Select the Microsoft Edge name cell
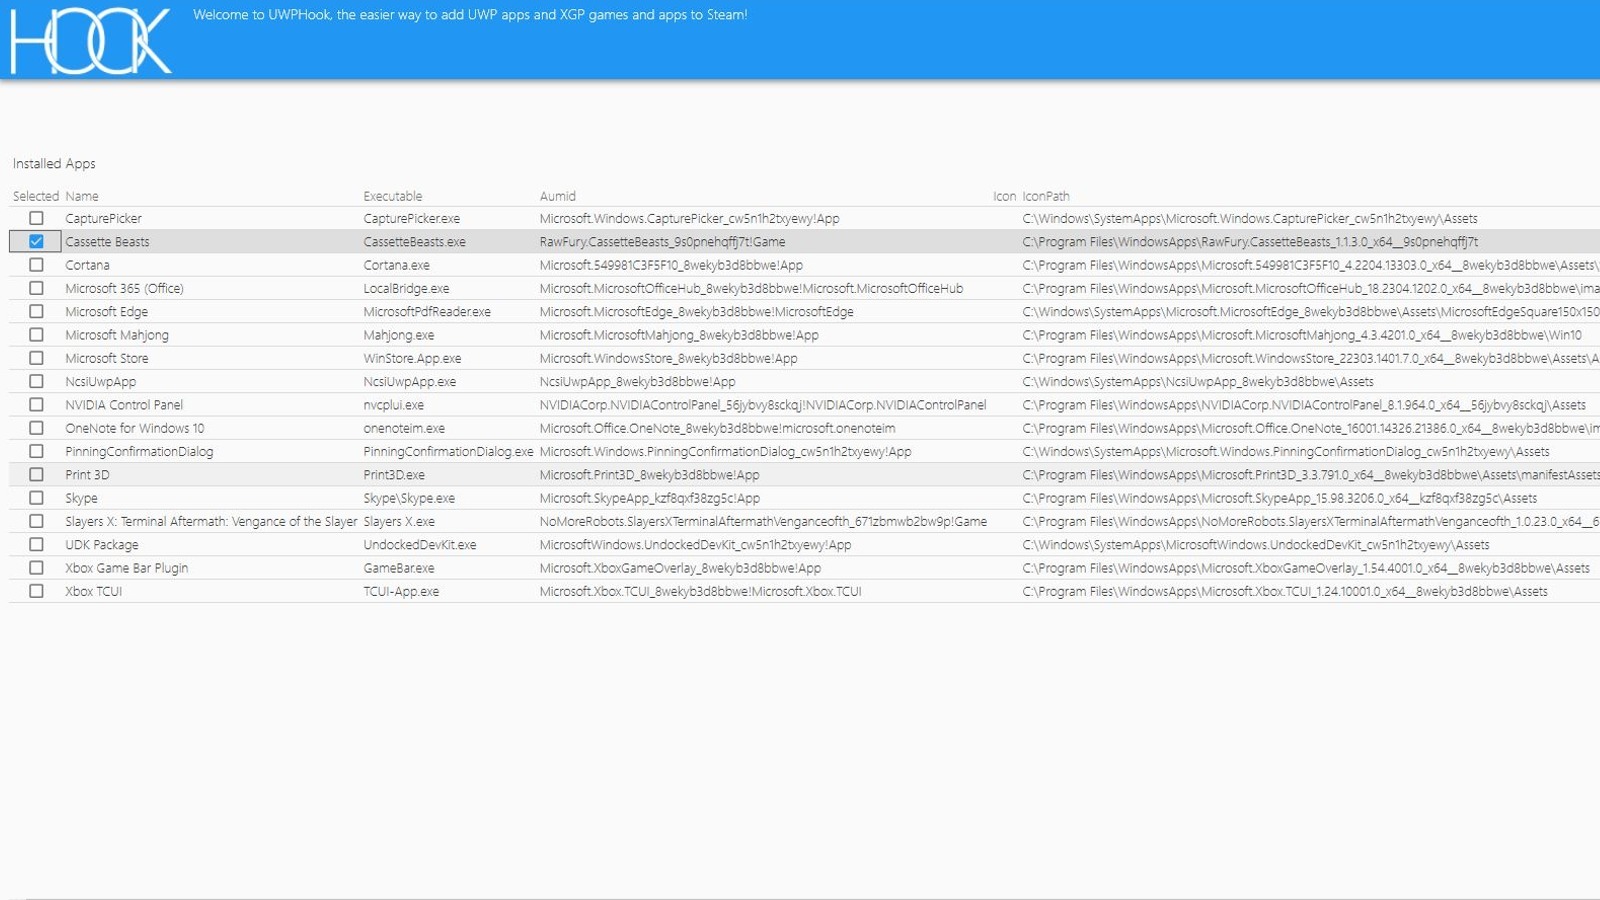Image resolution: width=1600 pixels, height=900 pixels. point(106,312)
